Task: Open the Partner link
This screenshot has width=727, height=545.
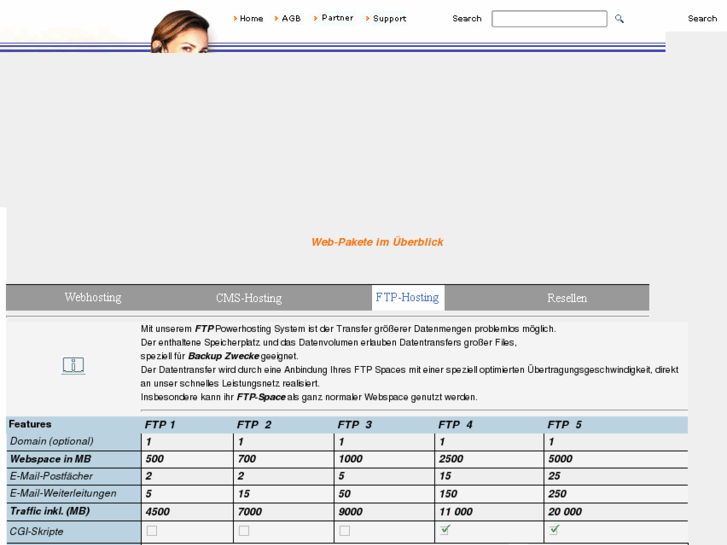Action: pos(338,18)
